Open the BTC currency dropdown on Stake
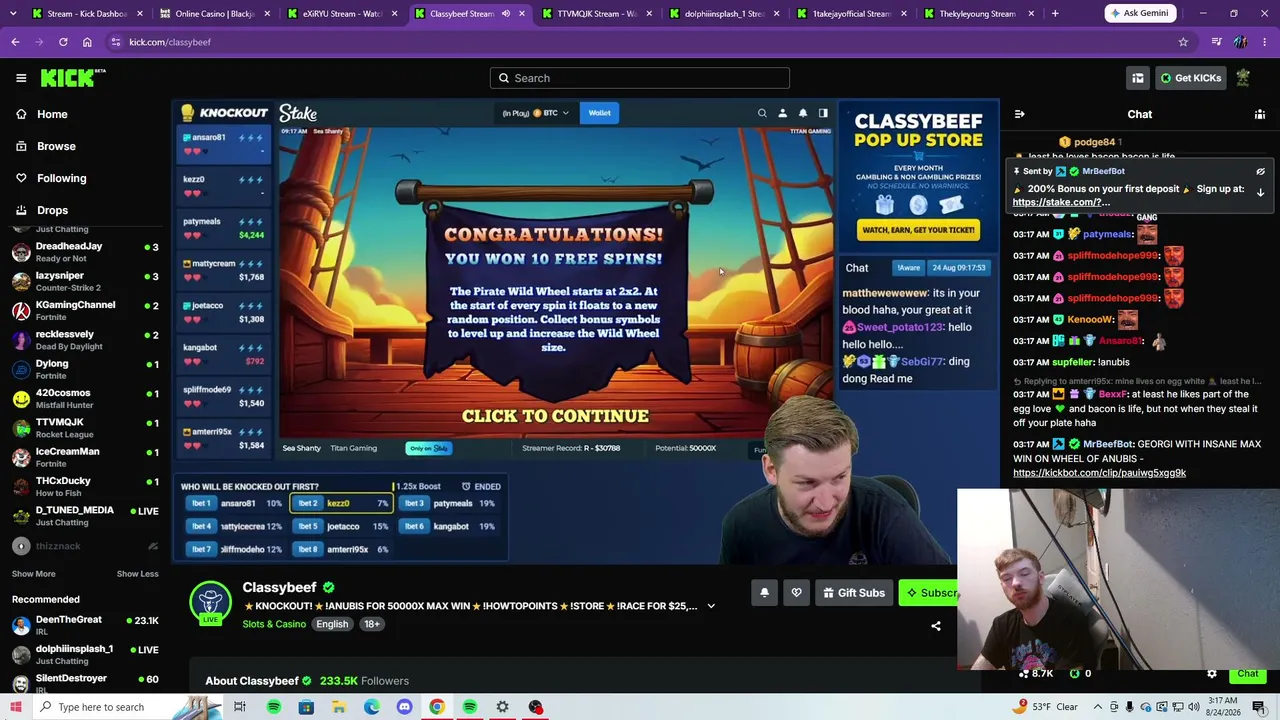Screen dimensions: 1280x720 pos(551,113)
